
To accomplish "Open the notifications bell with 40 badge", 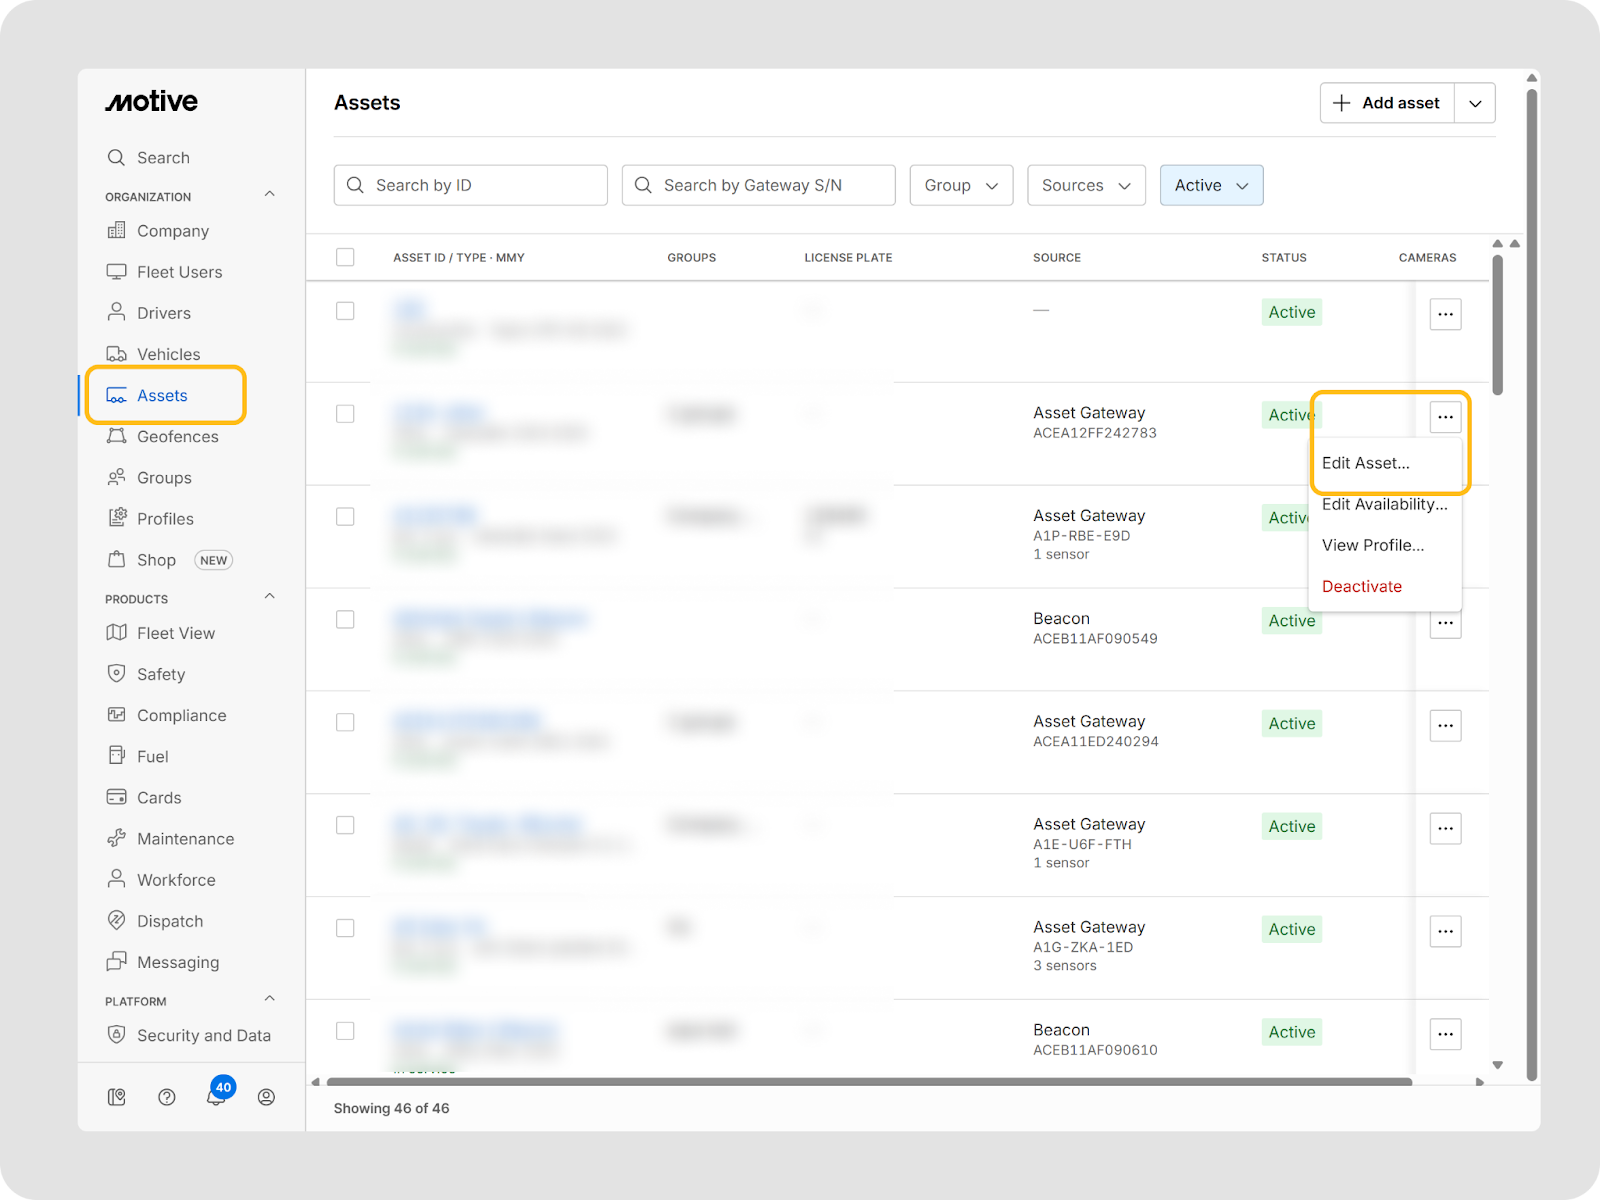I will (x=216, y=1096).
